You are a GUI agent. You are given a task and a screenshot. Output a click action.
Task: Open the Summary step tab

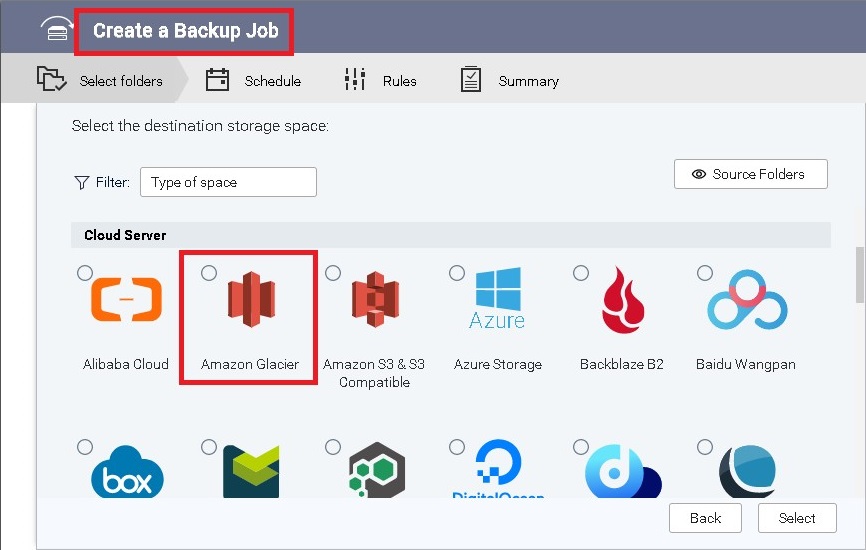[x=510, y=81]
